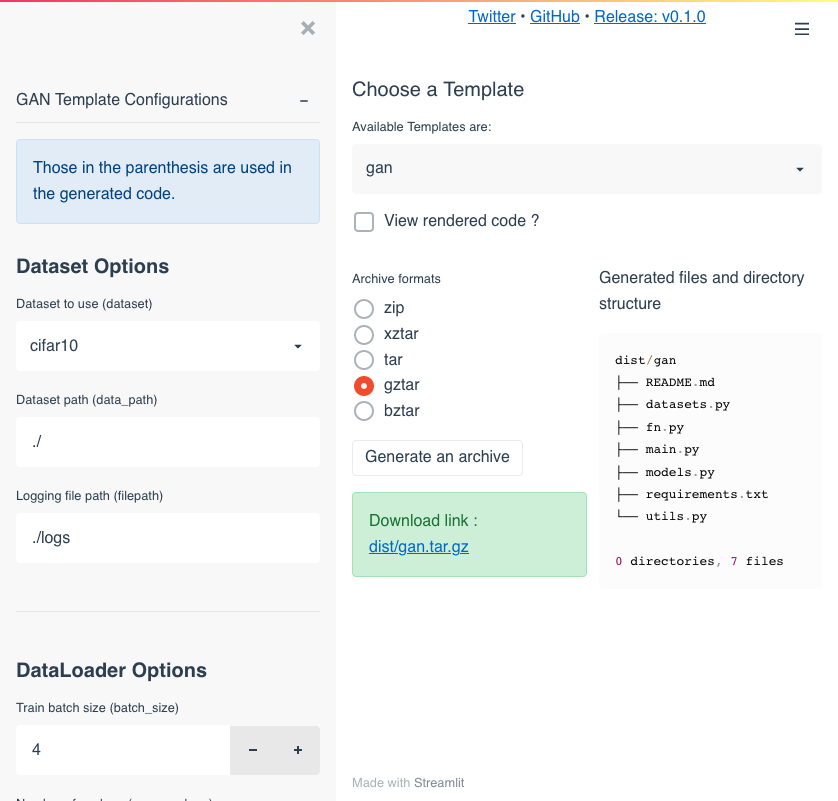Click models.py in the file tree
838x801 pixels.
(680, 472)
